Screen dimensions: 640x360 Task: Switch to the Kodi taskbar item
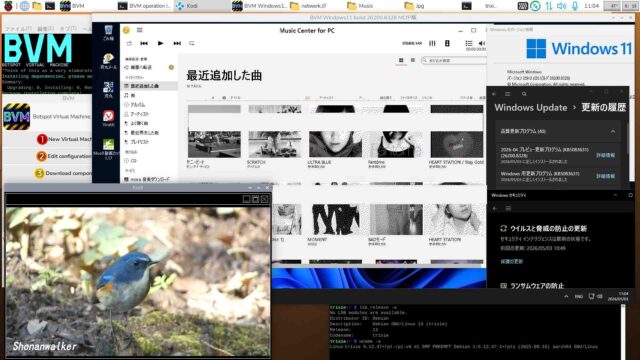(x=202, y=6)
